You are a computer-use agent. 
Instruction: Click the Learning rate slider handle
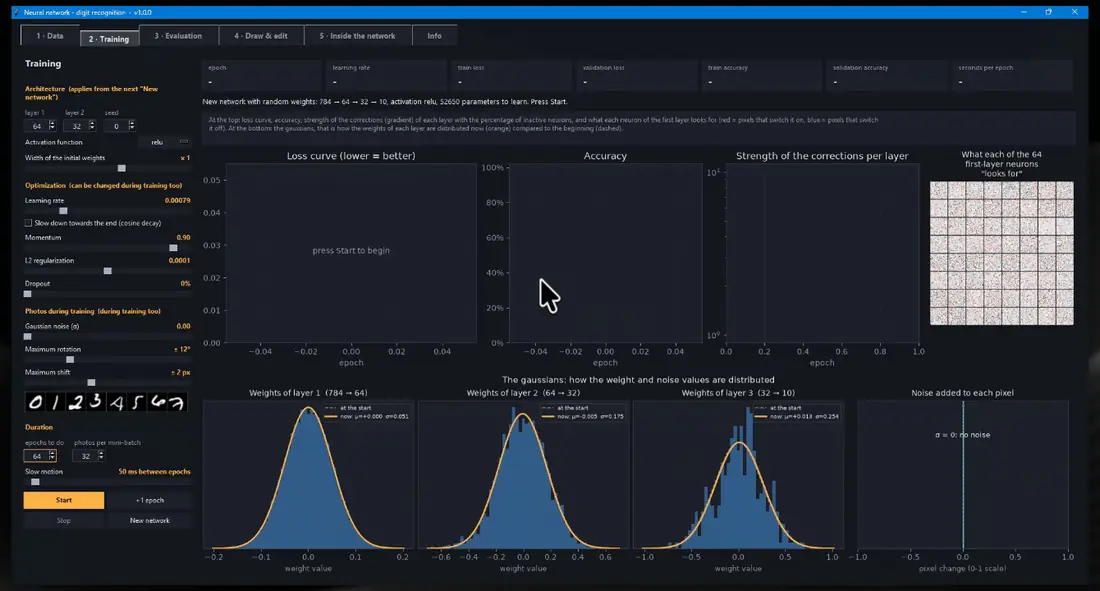(x=63, y=211)
